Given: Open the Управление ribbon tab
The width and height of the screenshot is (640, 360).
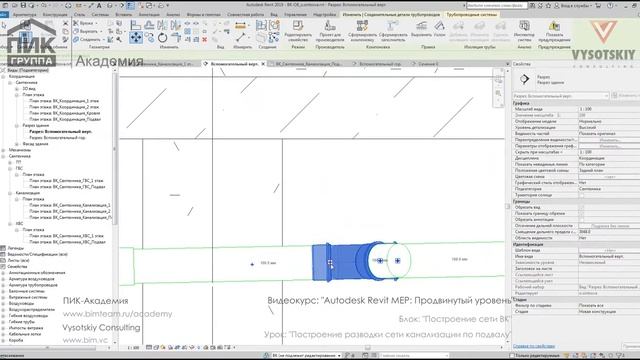Looking at the screenshot, I should 295,14.
